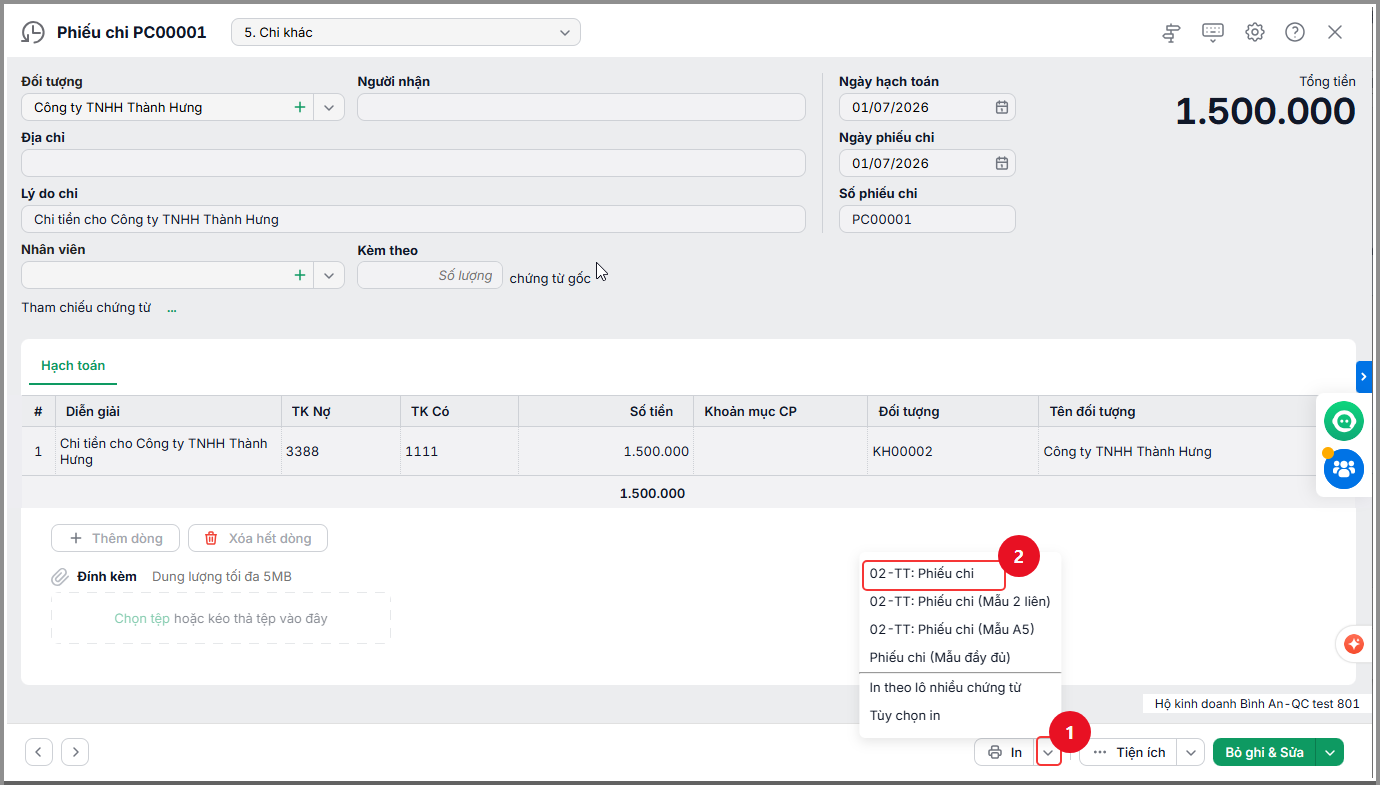Open keyboard shortcuts icon in header
The width and height of the screenshot is (1380, 785).
(x=1213, y=32)
